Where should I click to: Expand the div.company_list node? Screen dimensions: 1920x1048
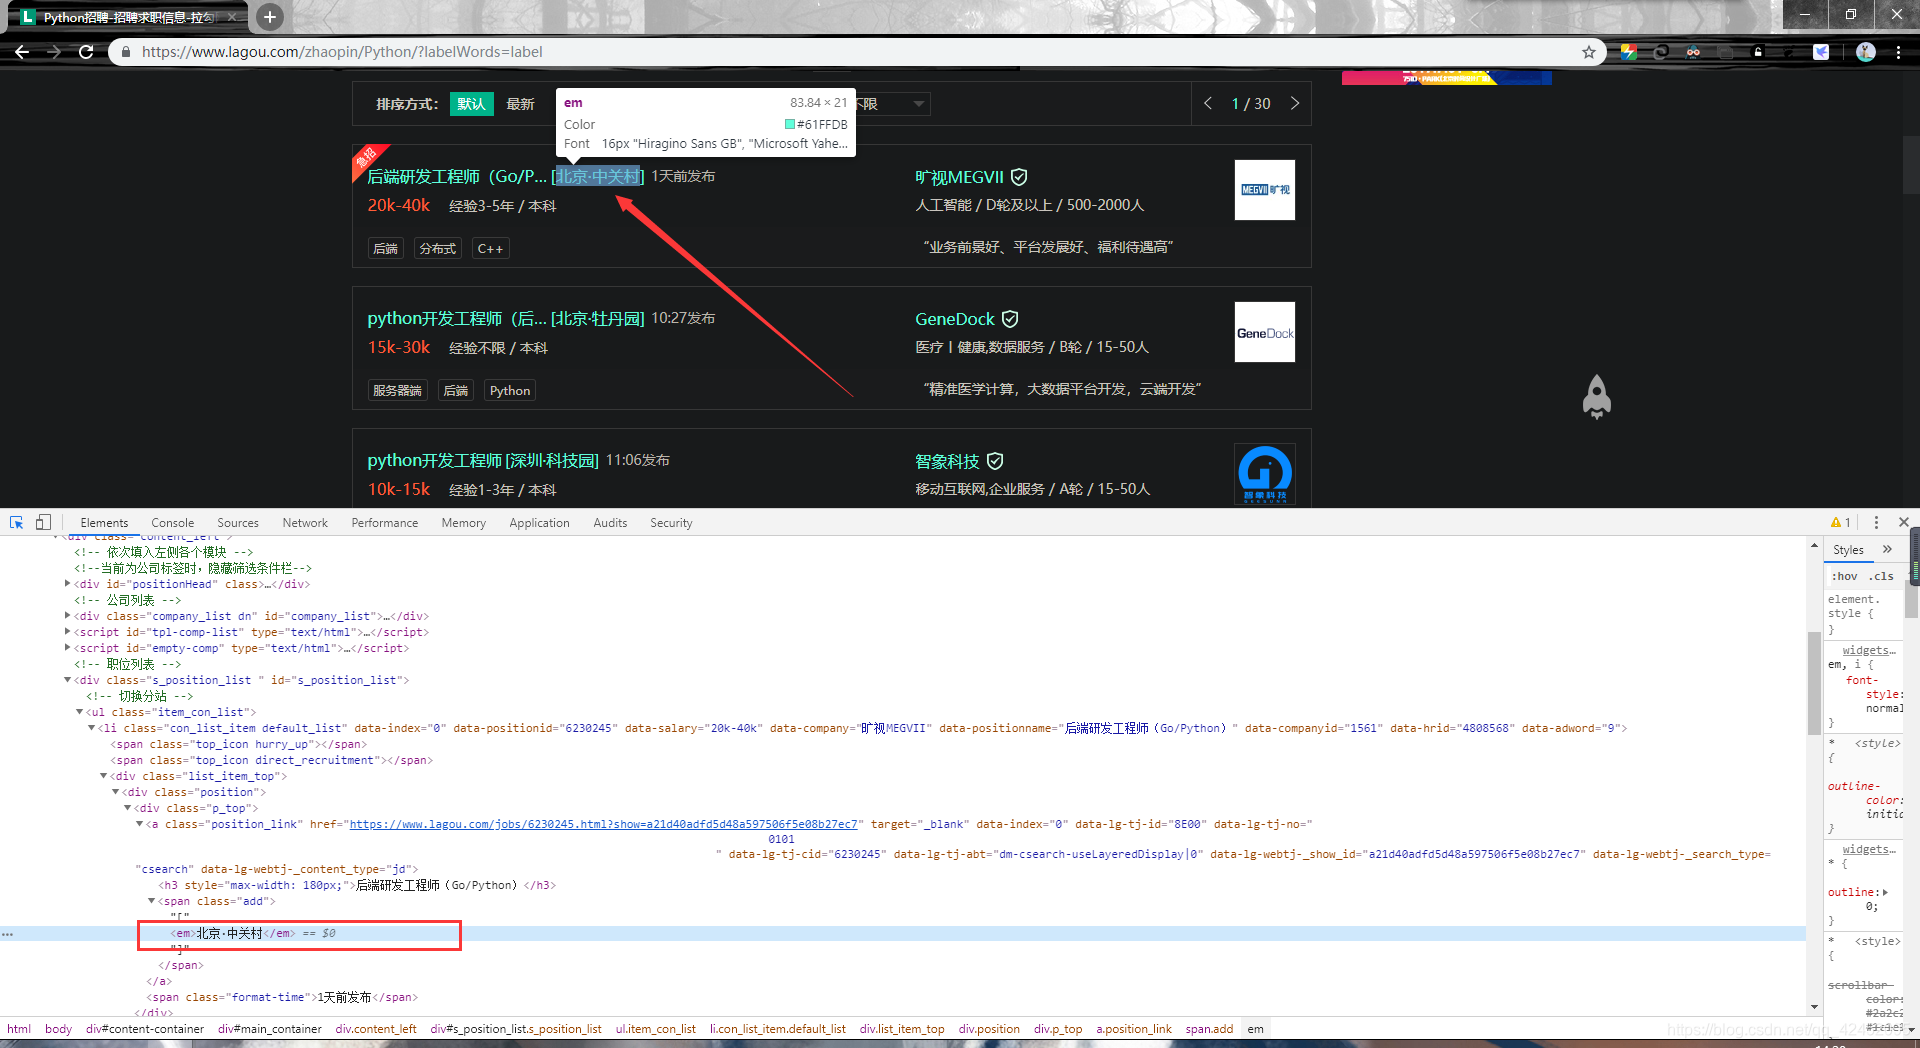(68, 616)
